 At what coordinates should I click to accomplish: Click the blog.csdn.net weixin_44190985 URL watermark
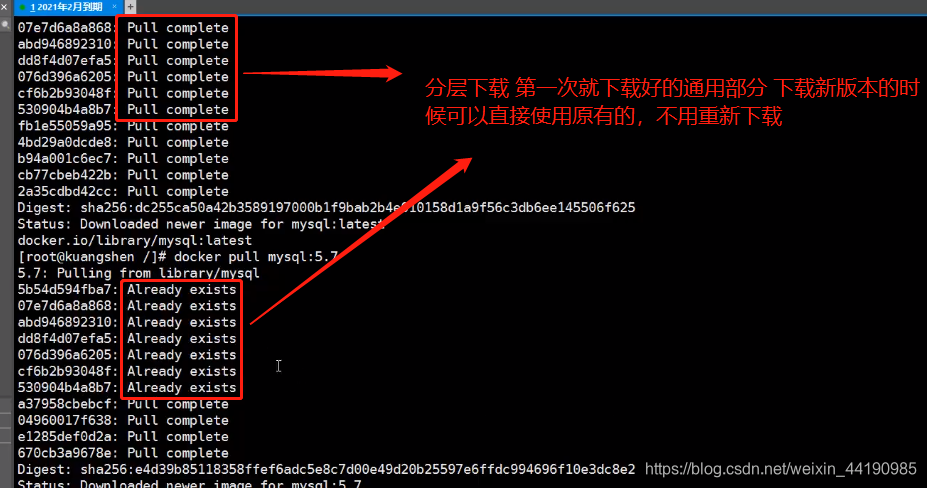point(780,469)
